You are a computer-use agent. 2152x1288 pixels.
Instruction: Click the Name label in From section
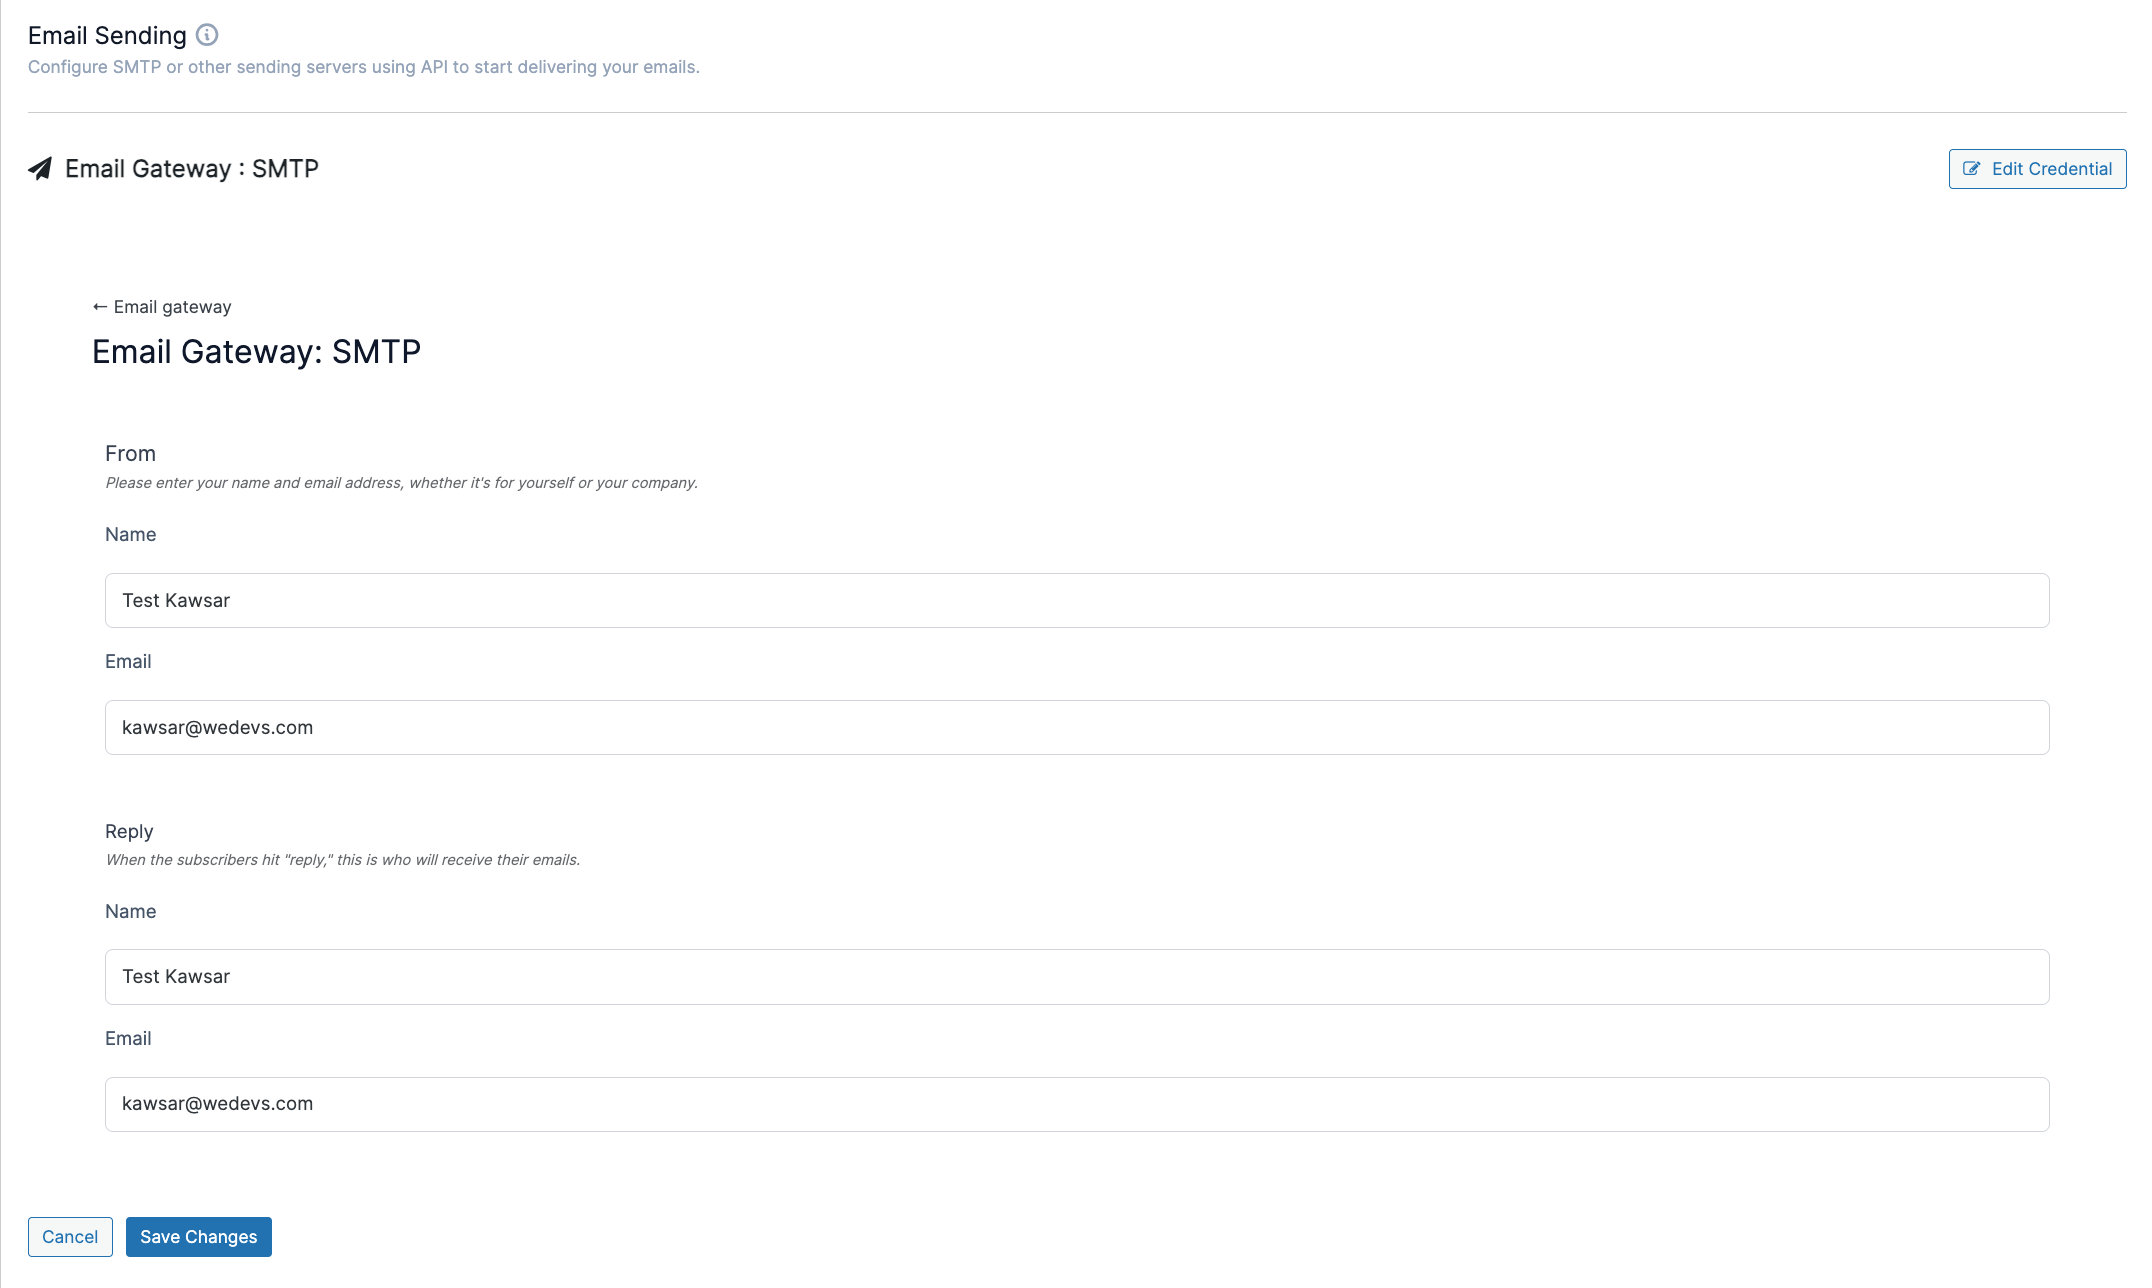(130, 534)
